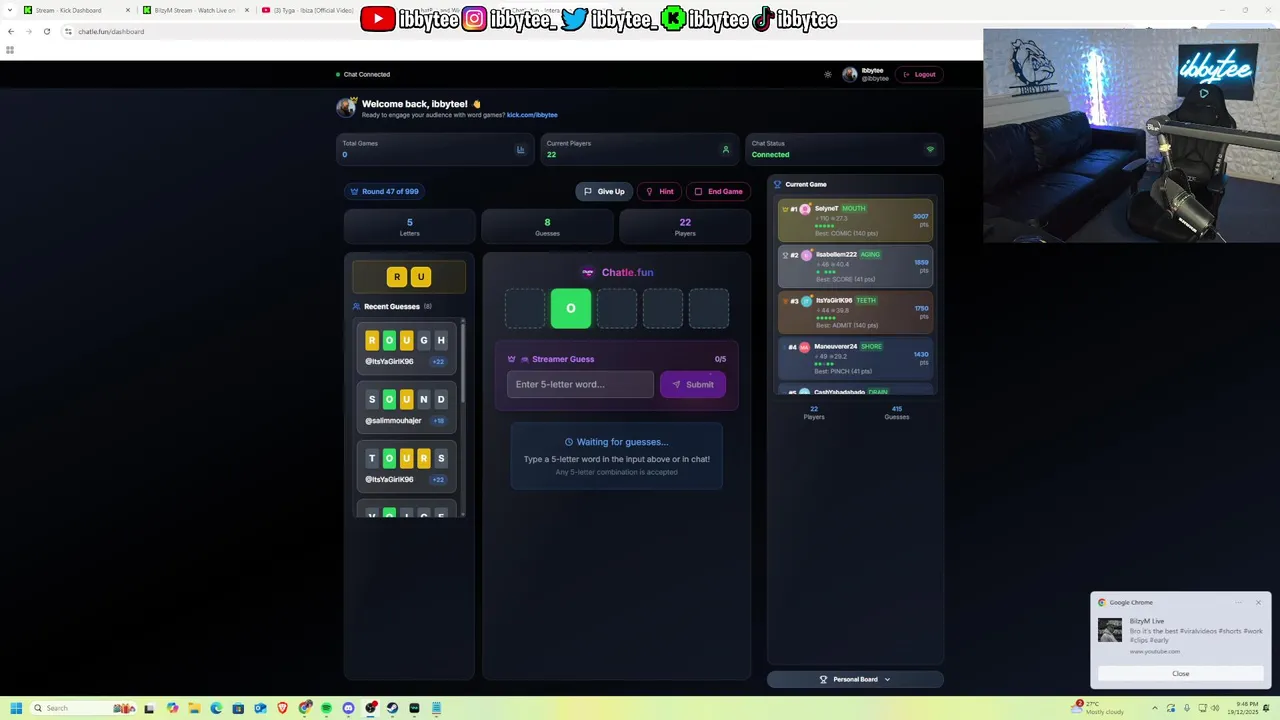Click the yellow U hint tile
Image resolution: width=1280 pixels, height=720 pixels.
[x=421, y=277]
